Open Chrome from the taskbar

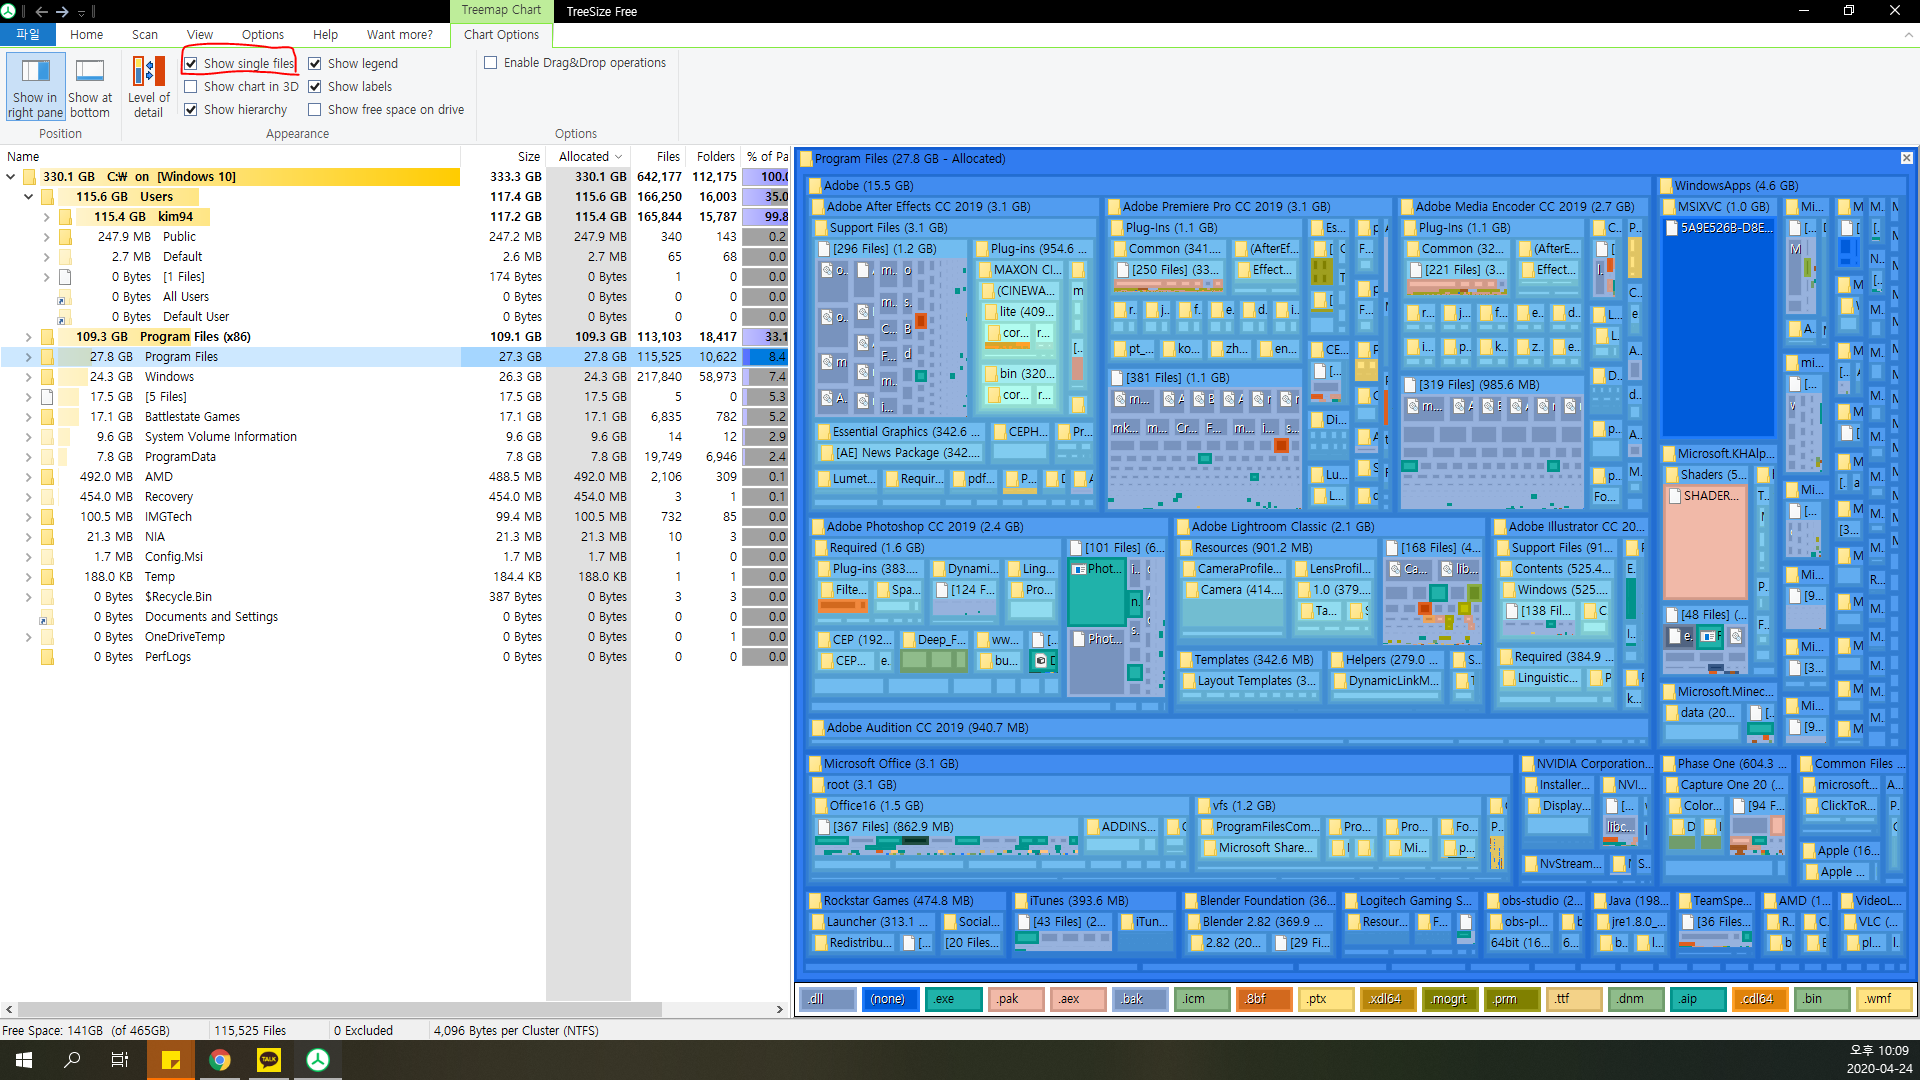pyautogui.click(x=220, y=1060)
